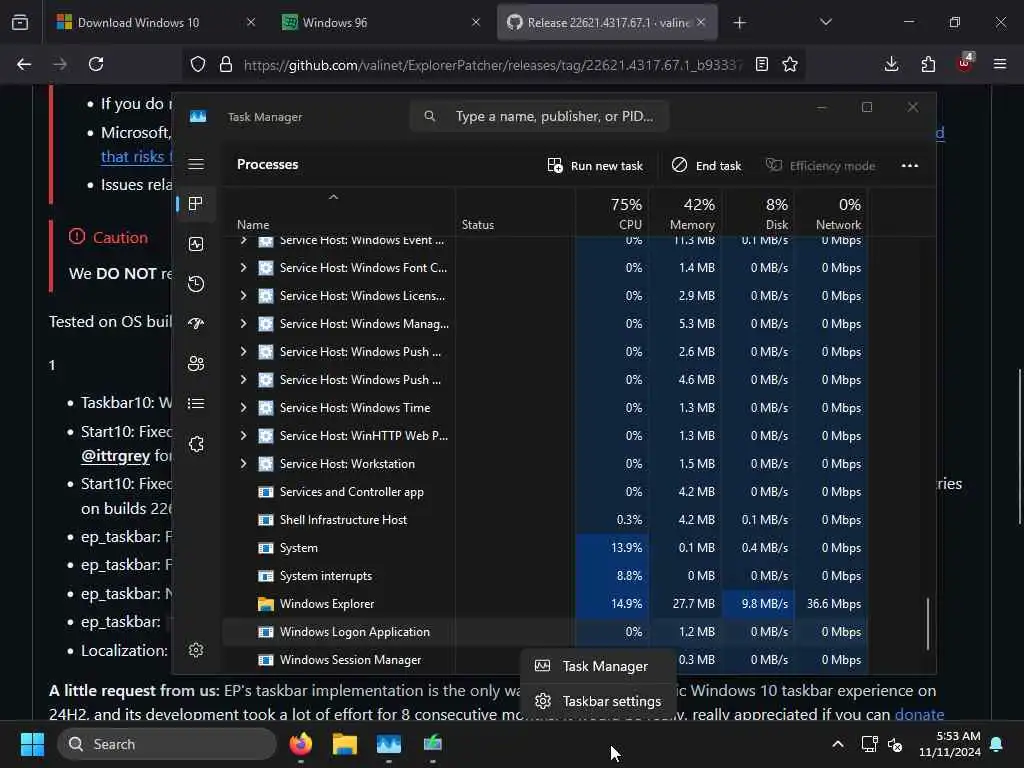Open Firefox downloads panel

click(x=891, y=64)
